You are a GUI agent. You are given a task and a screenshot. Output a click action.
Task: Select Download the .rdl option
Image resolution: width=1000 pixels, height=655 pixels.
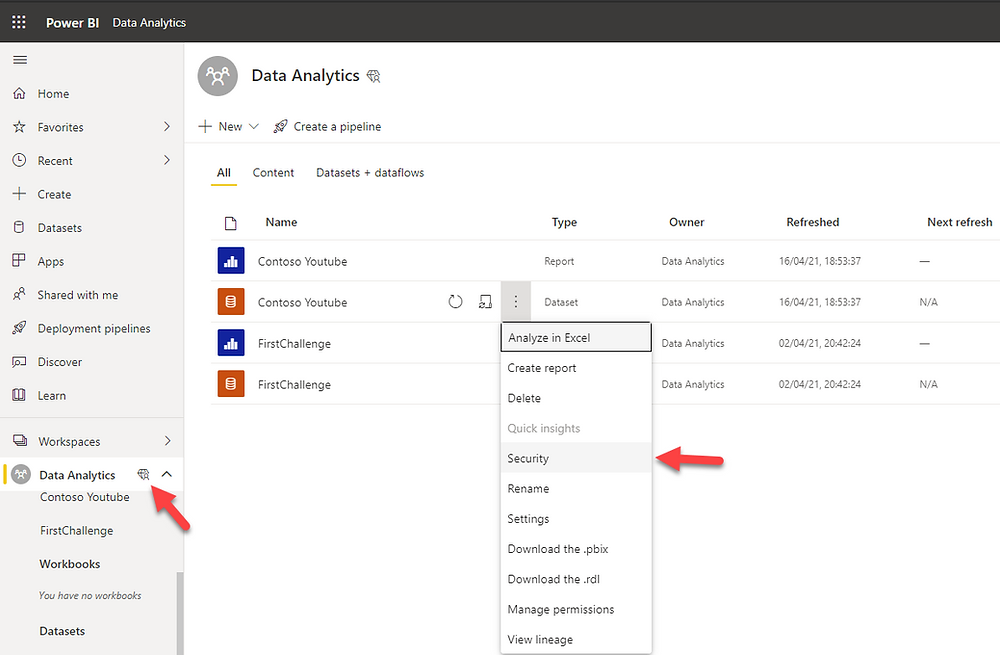576,579
